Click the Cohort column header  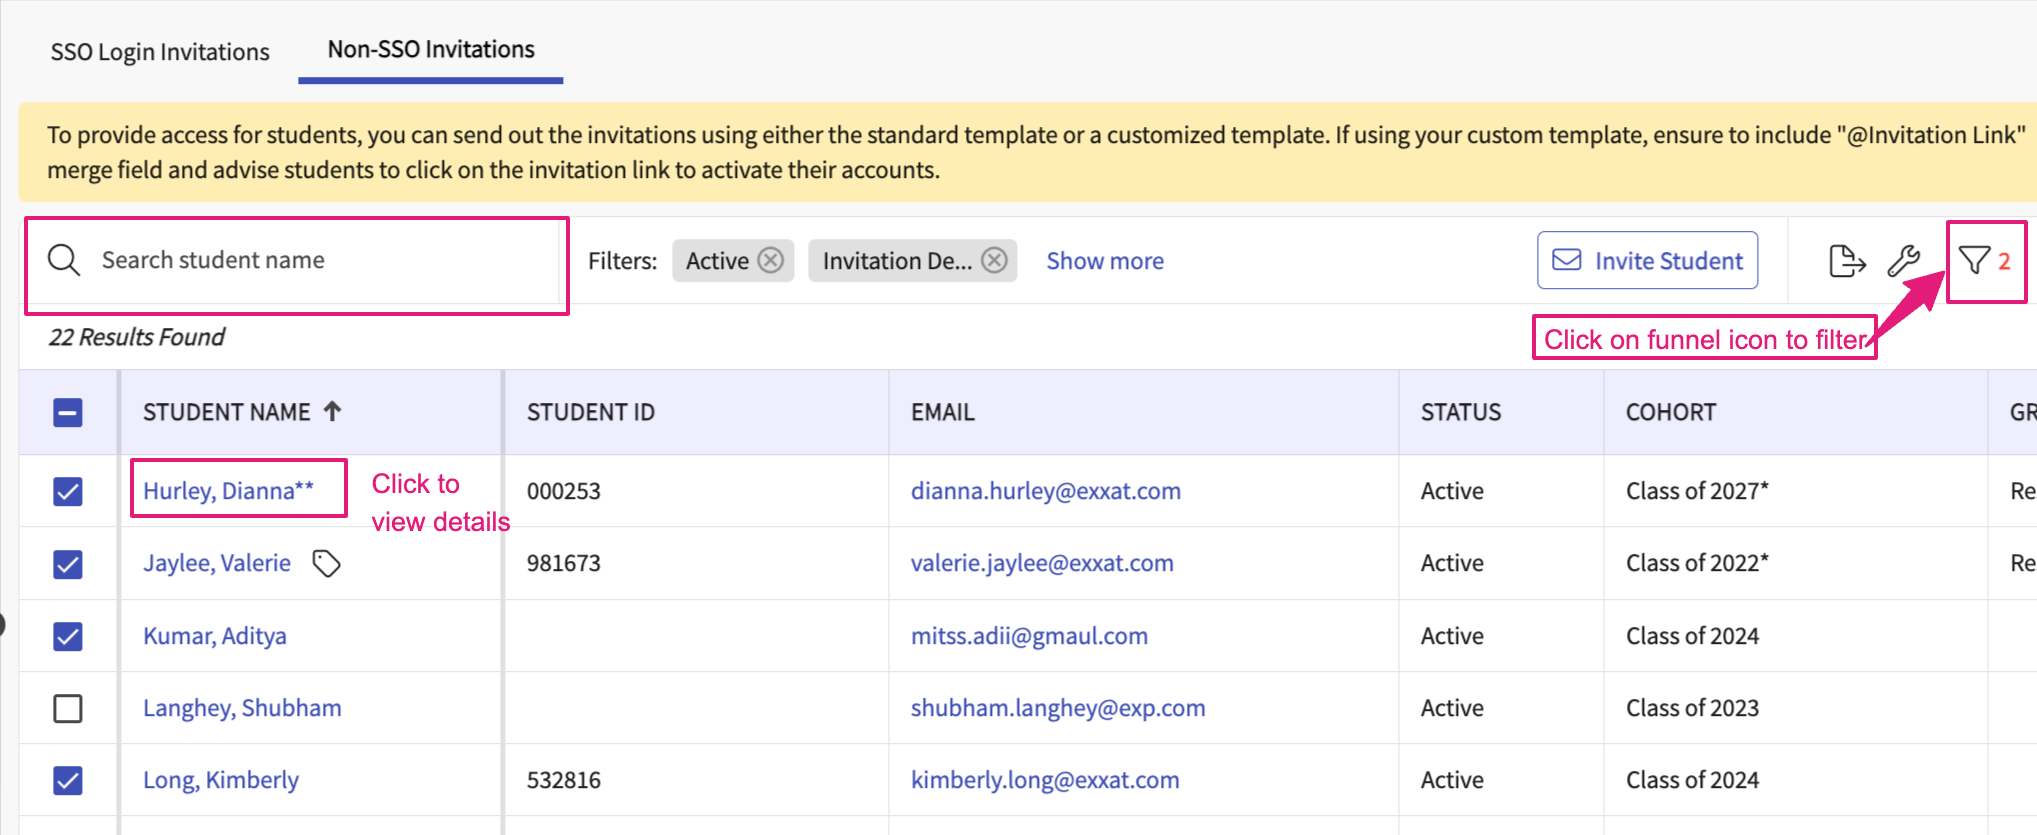[1670, 412]
